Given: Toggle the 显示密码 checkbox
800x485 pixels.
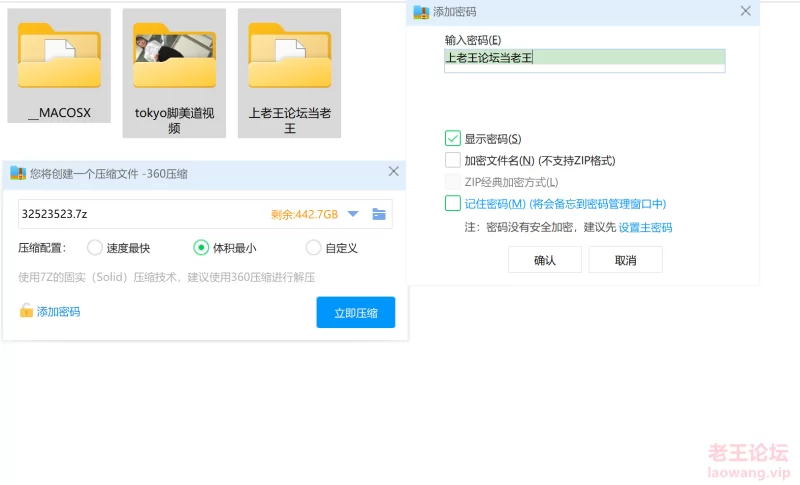Looking at the screenshot, I should [x=453, y=139].
